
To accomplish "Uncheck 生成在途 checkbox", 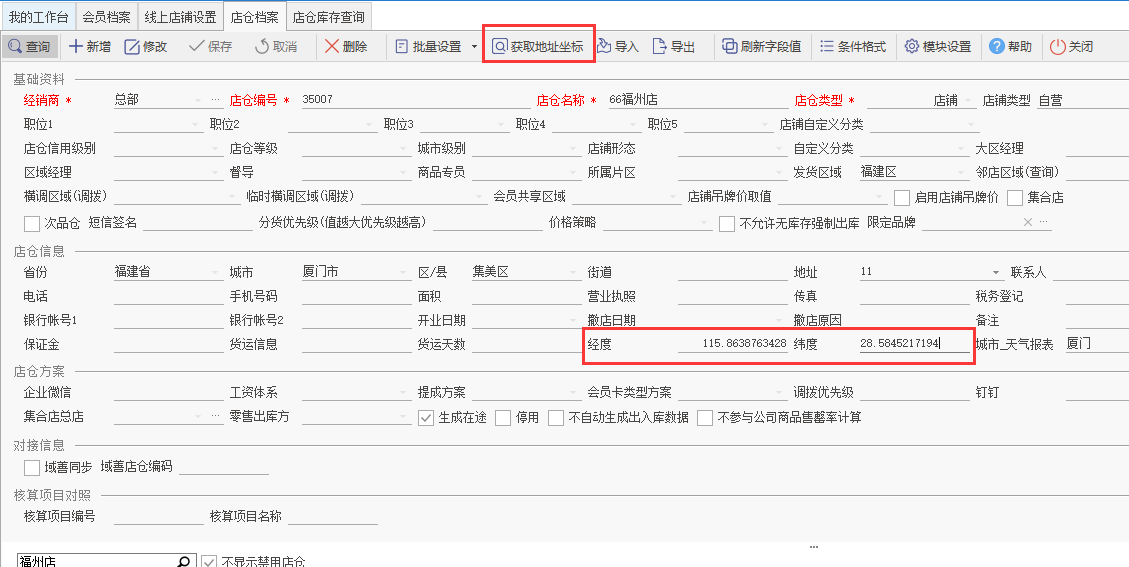I will tap(426, 418).
